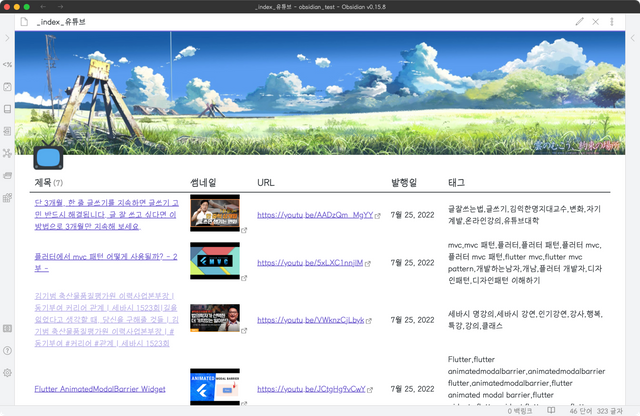The width and height of the screenshot is (640, 416).
Task: Click the 7월 25, 2022 date in mvc row
Action: pyautogui.click(x=412, y=263)
